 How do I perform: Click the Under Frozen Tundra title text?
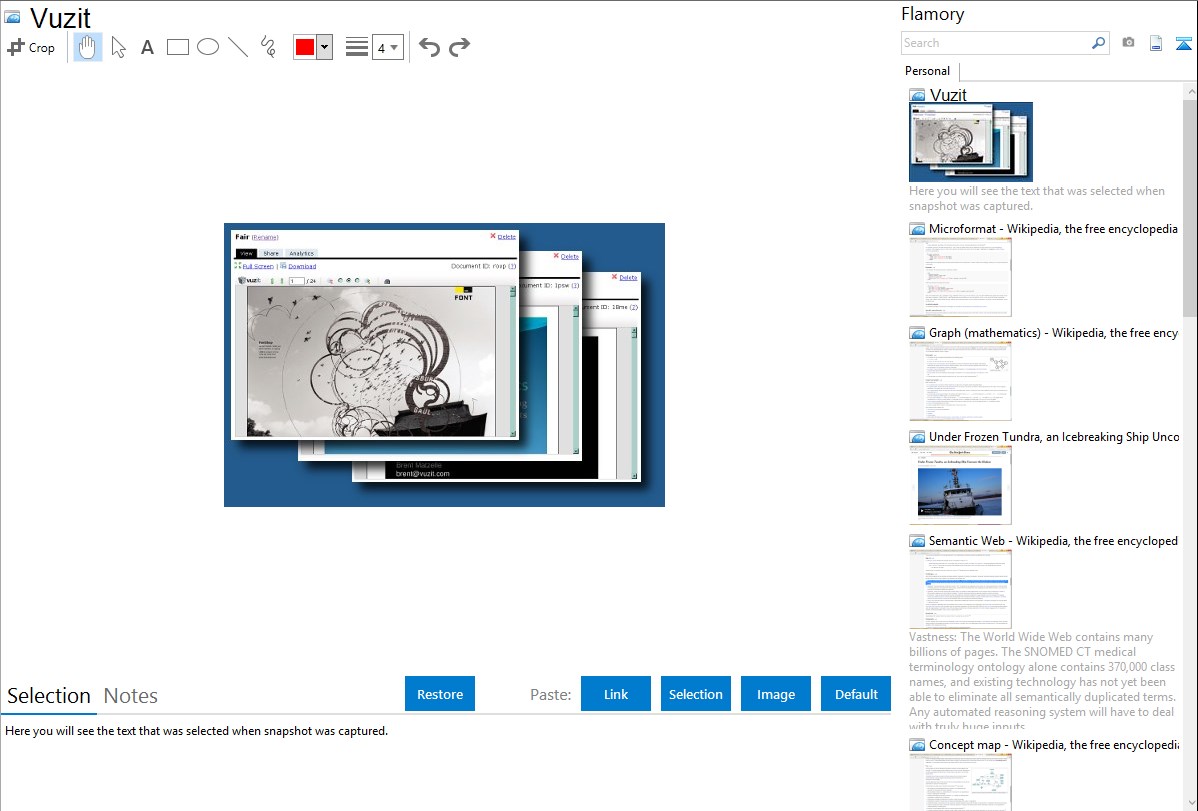(x=1054, y=436)
